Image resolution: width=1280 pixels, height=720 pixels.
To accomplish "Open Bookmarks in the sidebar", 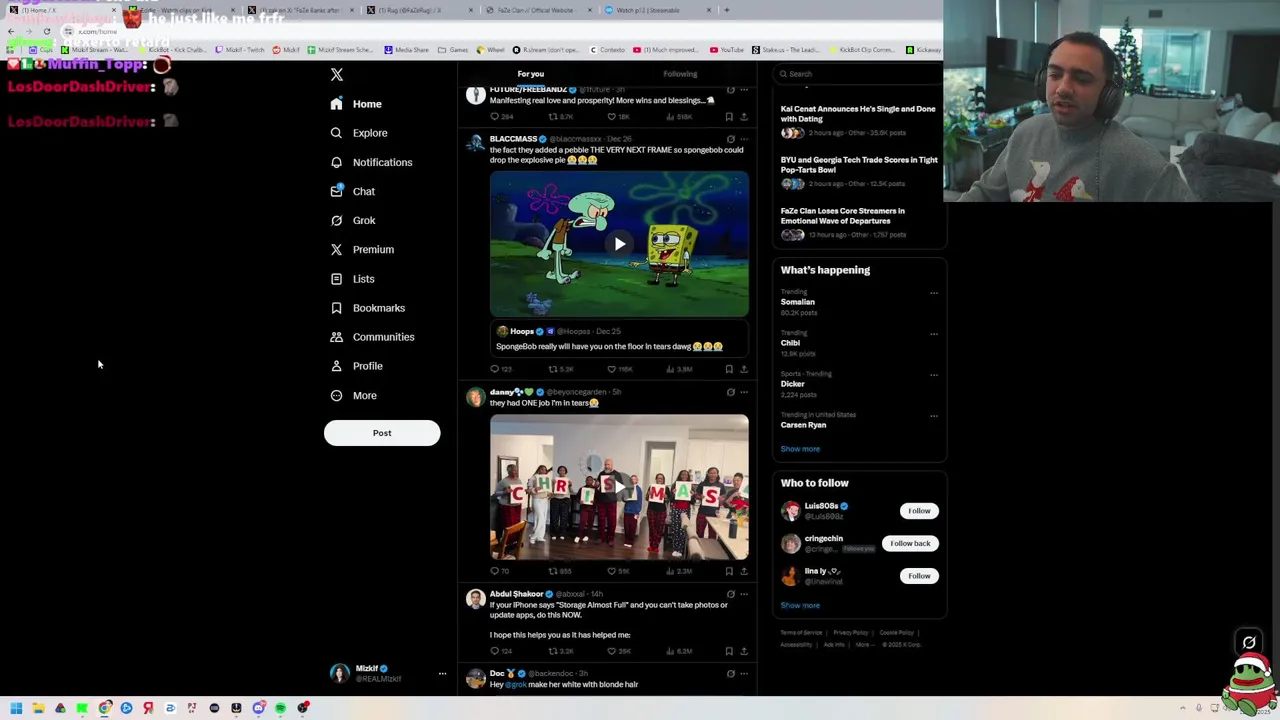I will tap(367, 308).
